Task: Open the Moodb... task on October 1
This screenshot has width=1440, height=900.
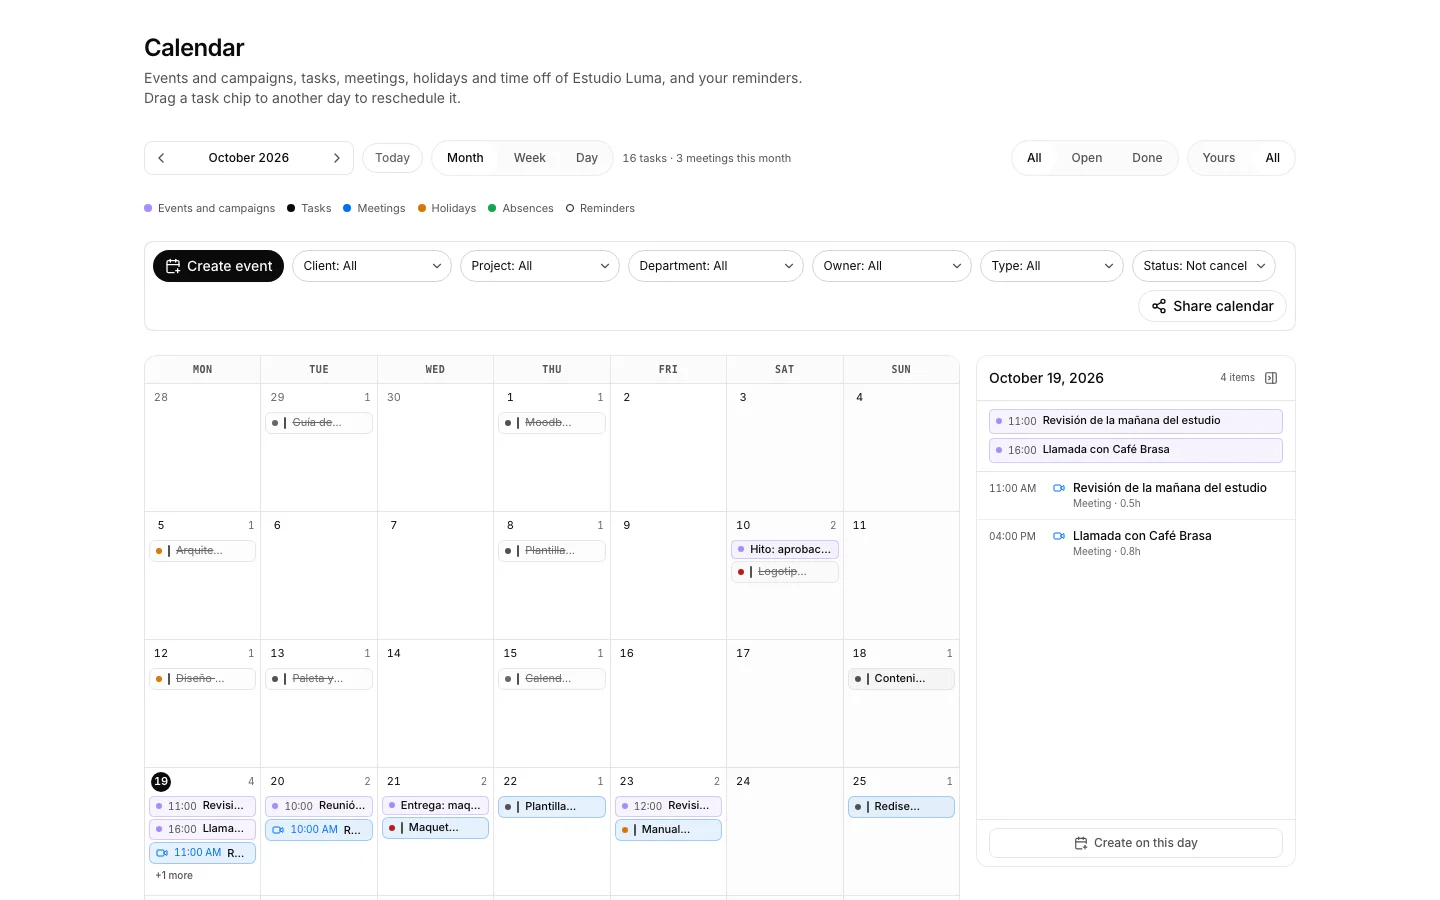Action: [552, 423]
